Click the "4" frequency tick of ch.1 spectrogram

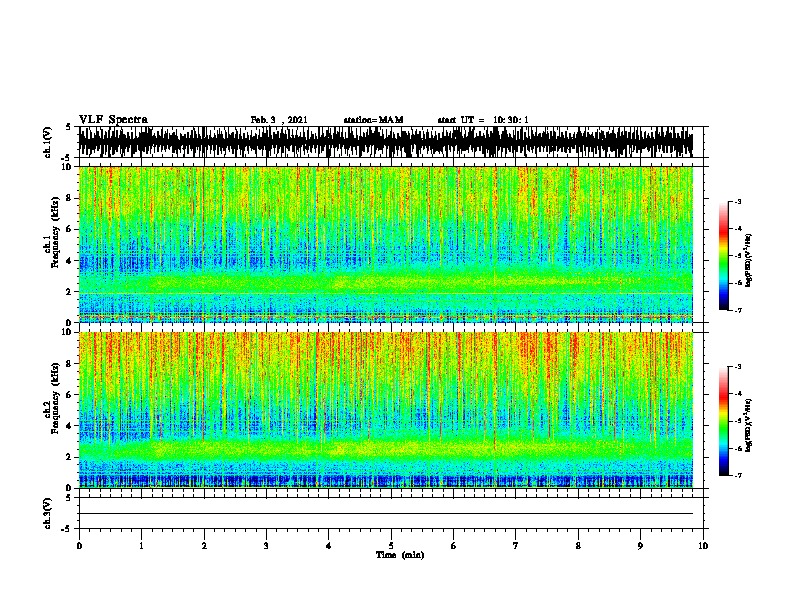point(70,261)
